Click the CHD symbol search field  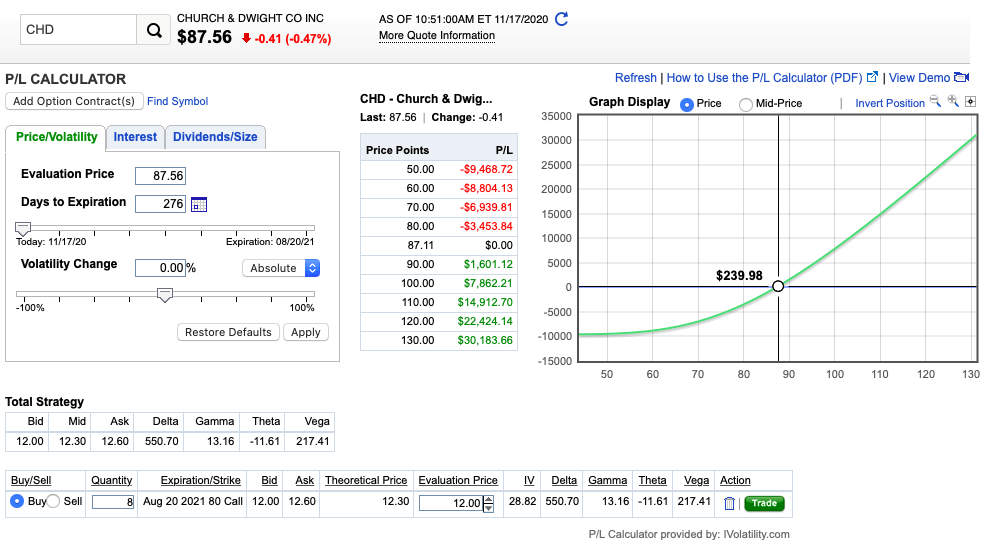(78, 30)
